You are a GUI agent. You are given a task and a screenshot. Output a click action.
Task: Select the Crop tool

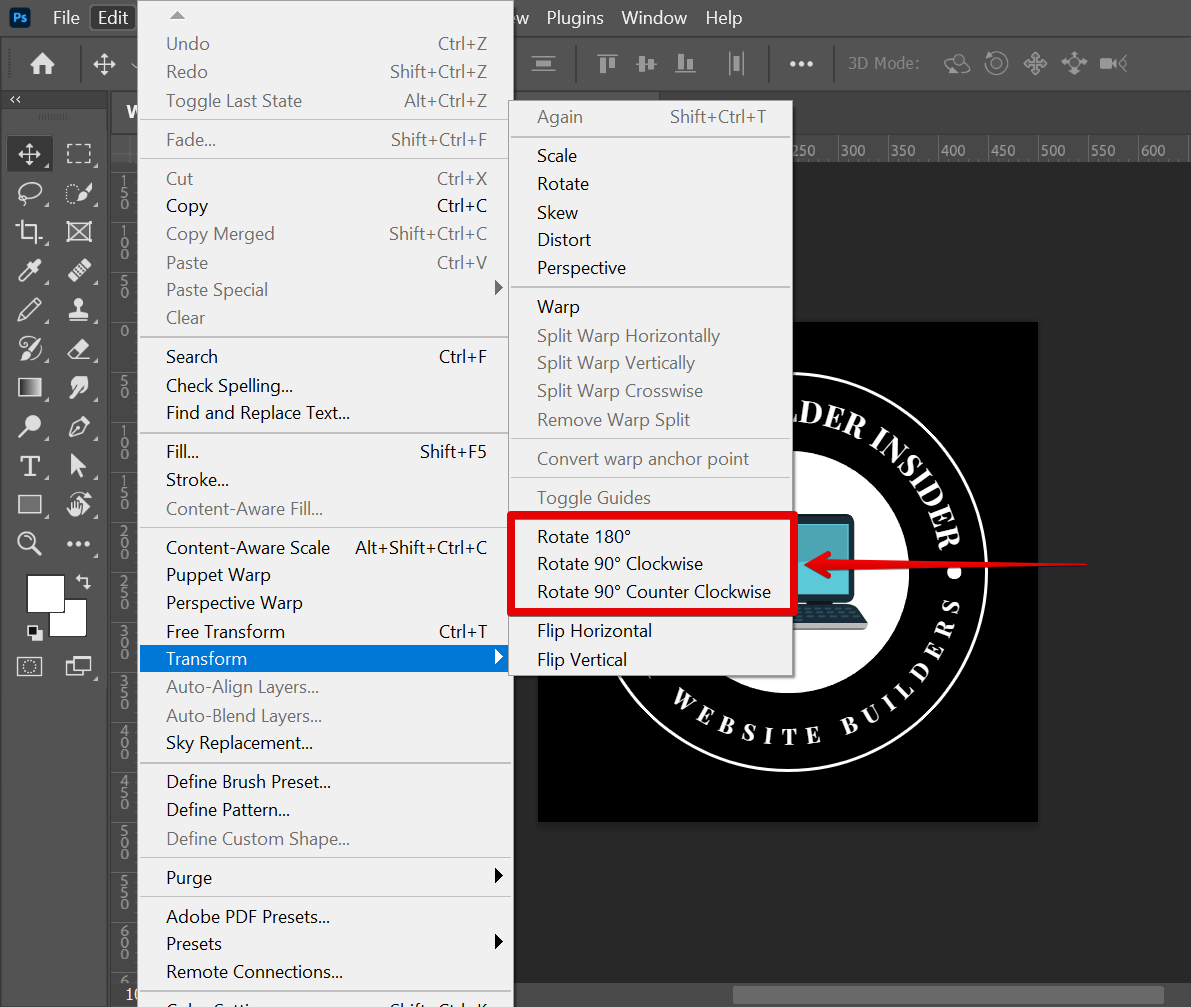point(30,232)
